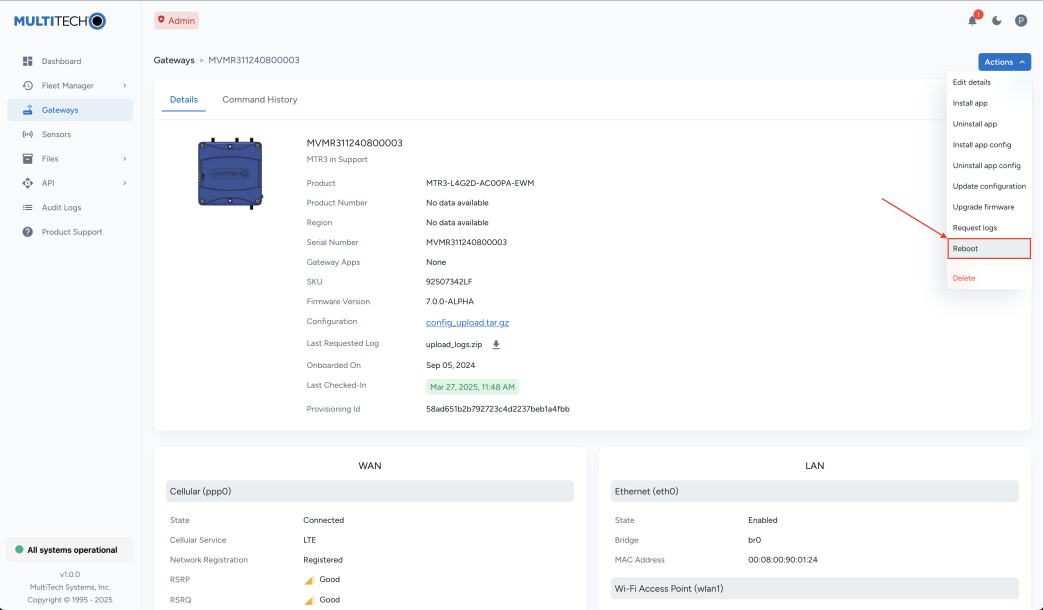
Task: Click the Cellular Service value LTE
Action: point(309,540)
